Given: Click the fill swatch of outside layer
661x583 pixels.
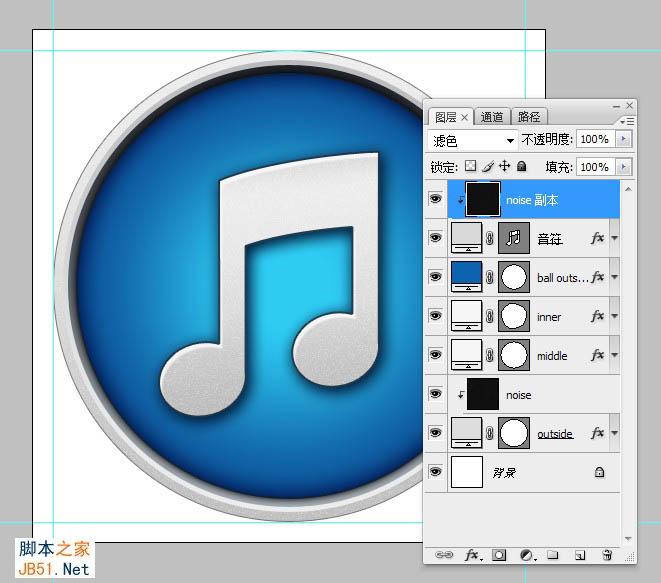Looking at the screenshot, I should click(x=466, y=433).
